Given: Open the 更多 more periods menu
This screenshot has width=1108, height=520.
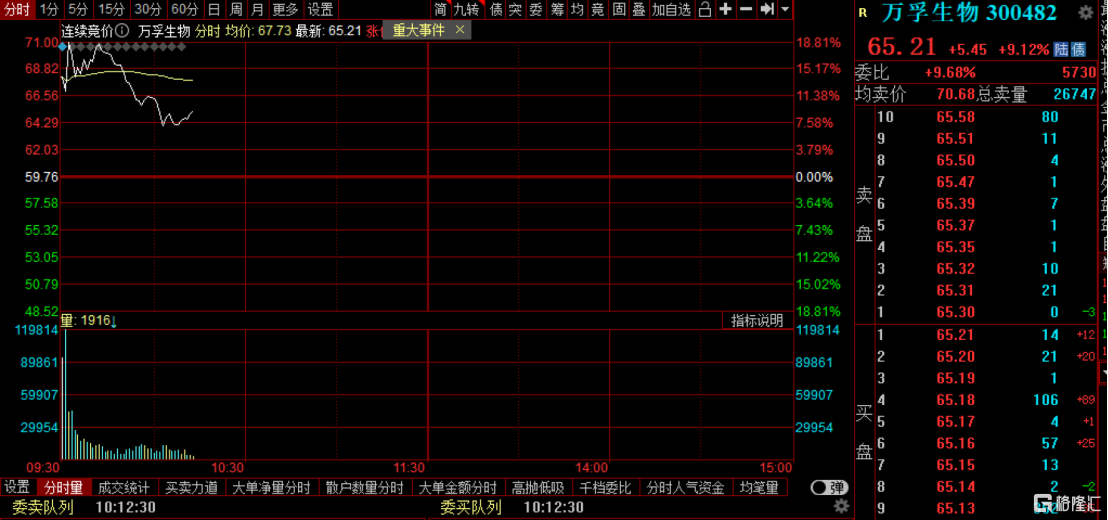Looking at the screenshot, I should pyautogui.click(x=285, y=9).
